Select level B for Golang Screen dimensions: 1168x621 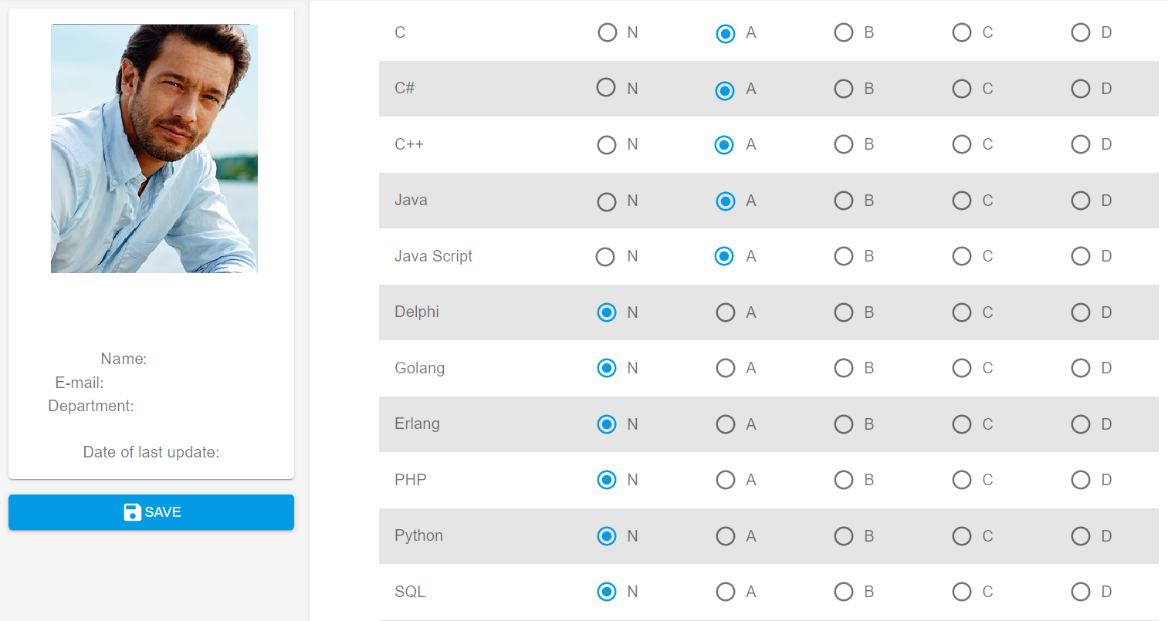(x=843, y=368)
